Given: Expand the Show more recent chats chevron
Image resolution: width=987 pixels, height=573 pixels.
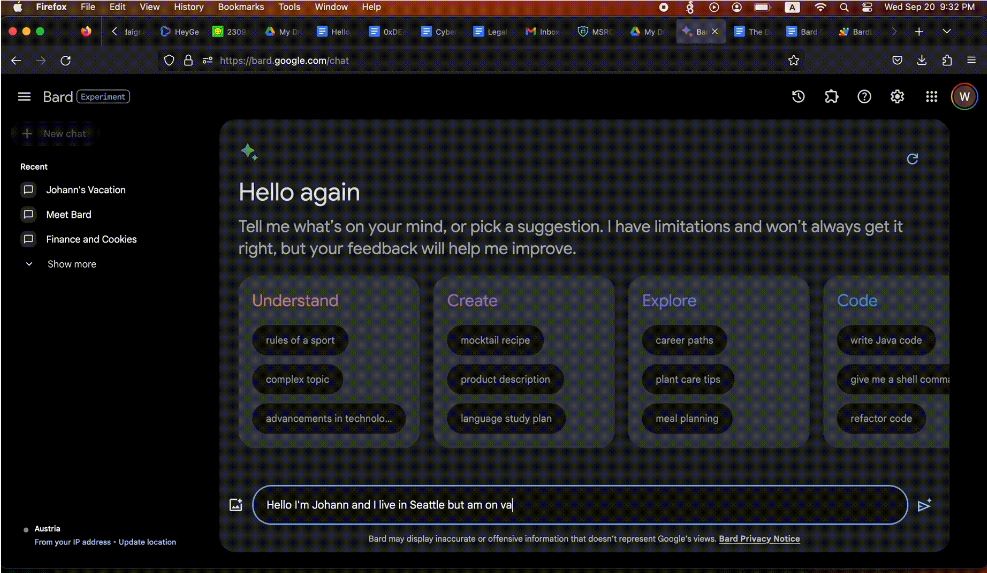Looking at the screenshot, I should [29, 264].
